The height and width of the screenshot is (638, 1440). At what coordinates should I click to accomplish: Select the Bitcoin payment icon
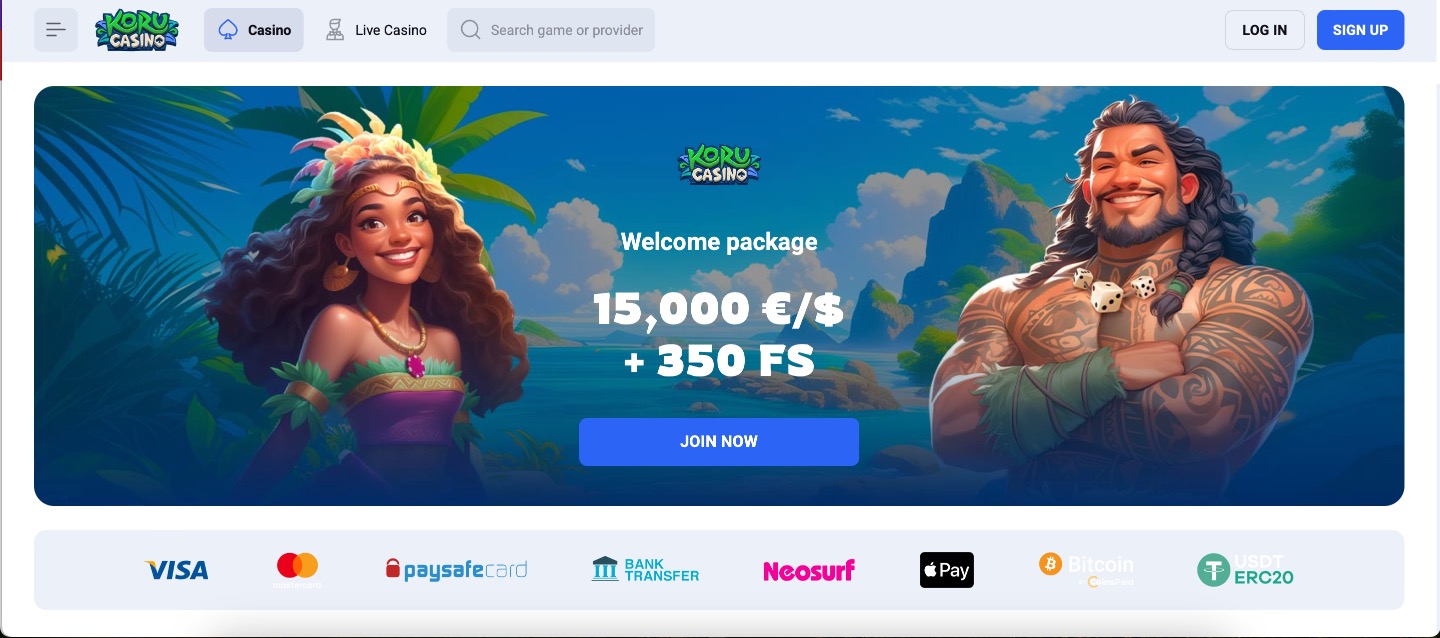pos(1086,569)
